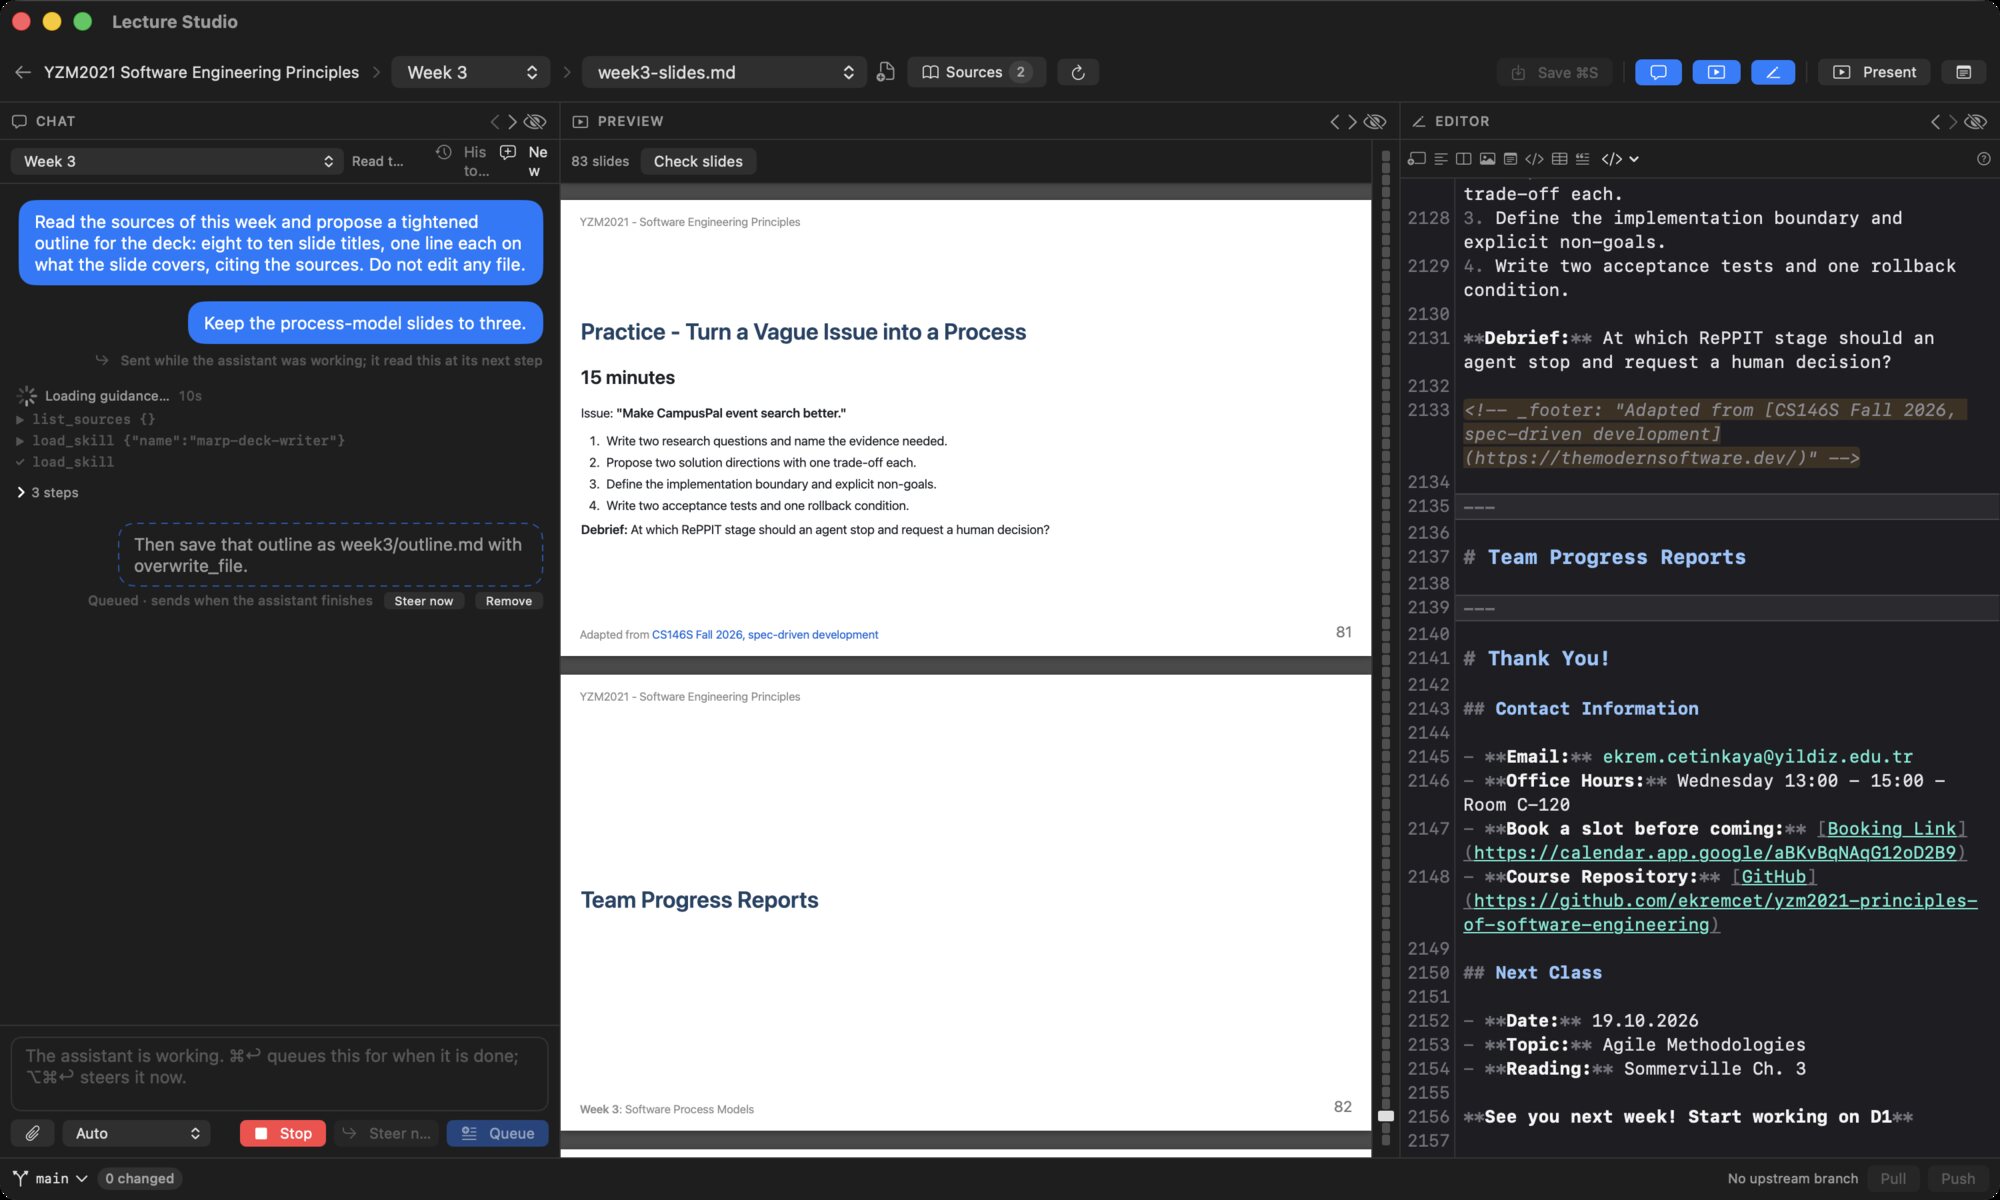The height and width of the screenshot is (1200, 2000).
Task: Open the Week 3 chat thread selector
Action: (177, 161)
